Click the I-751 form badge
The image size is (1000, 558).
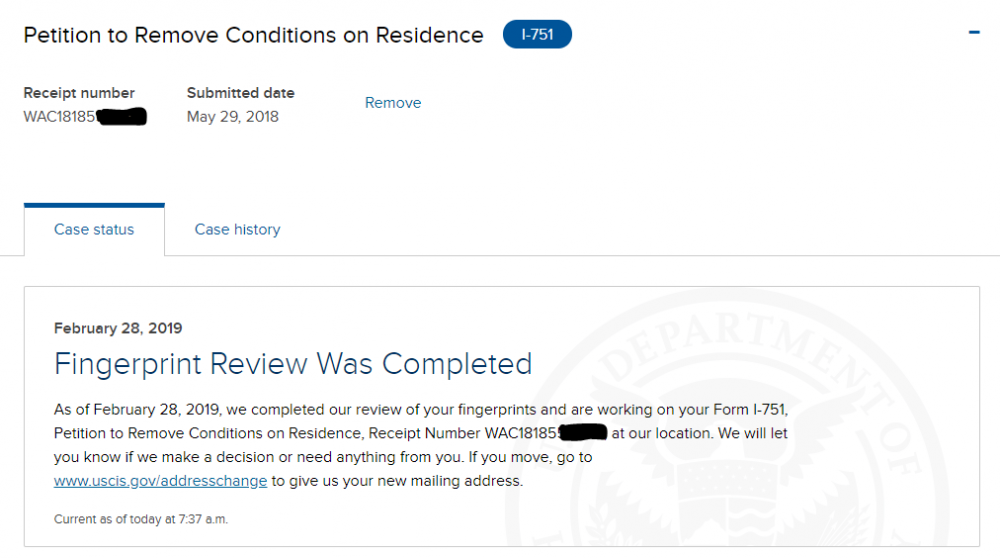537,34
